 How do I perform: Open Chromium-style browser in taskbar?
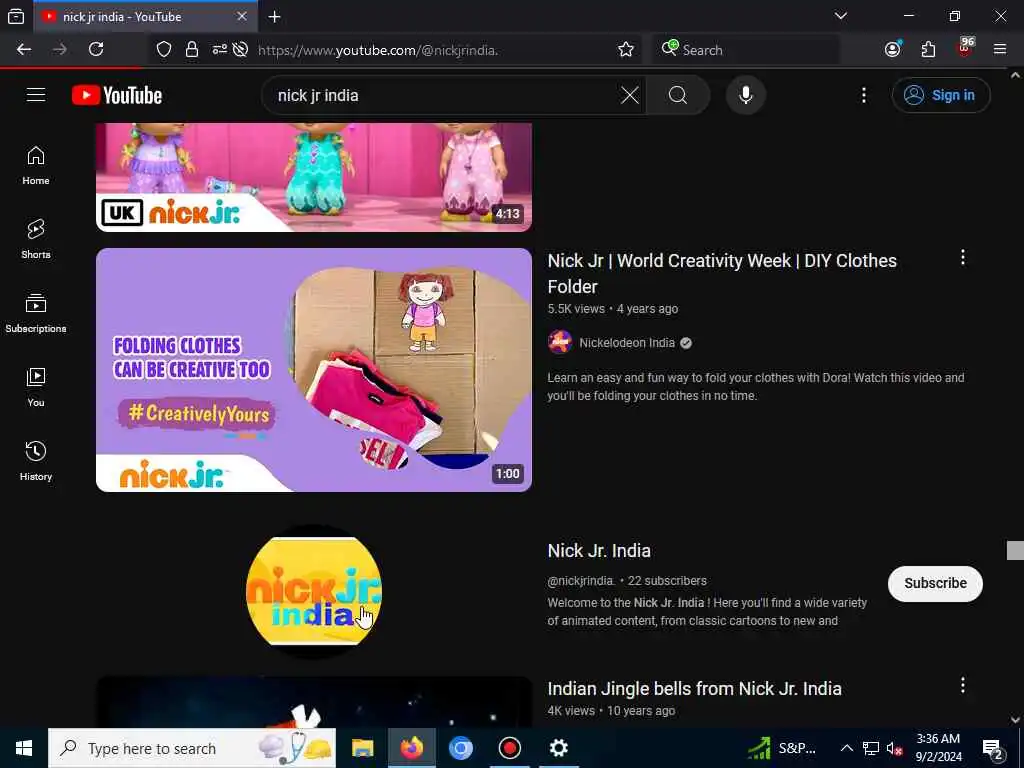click(460, 748)
